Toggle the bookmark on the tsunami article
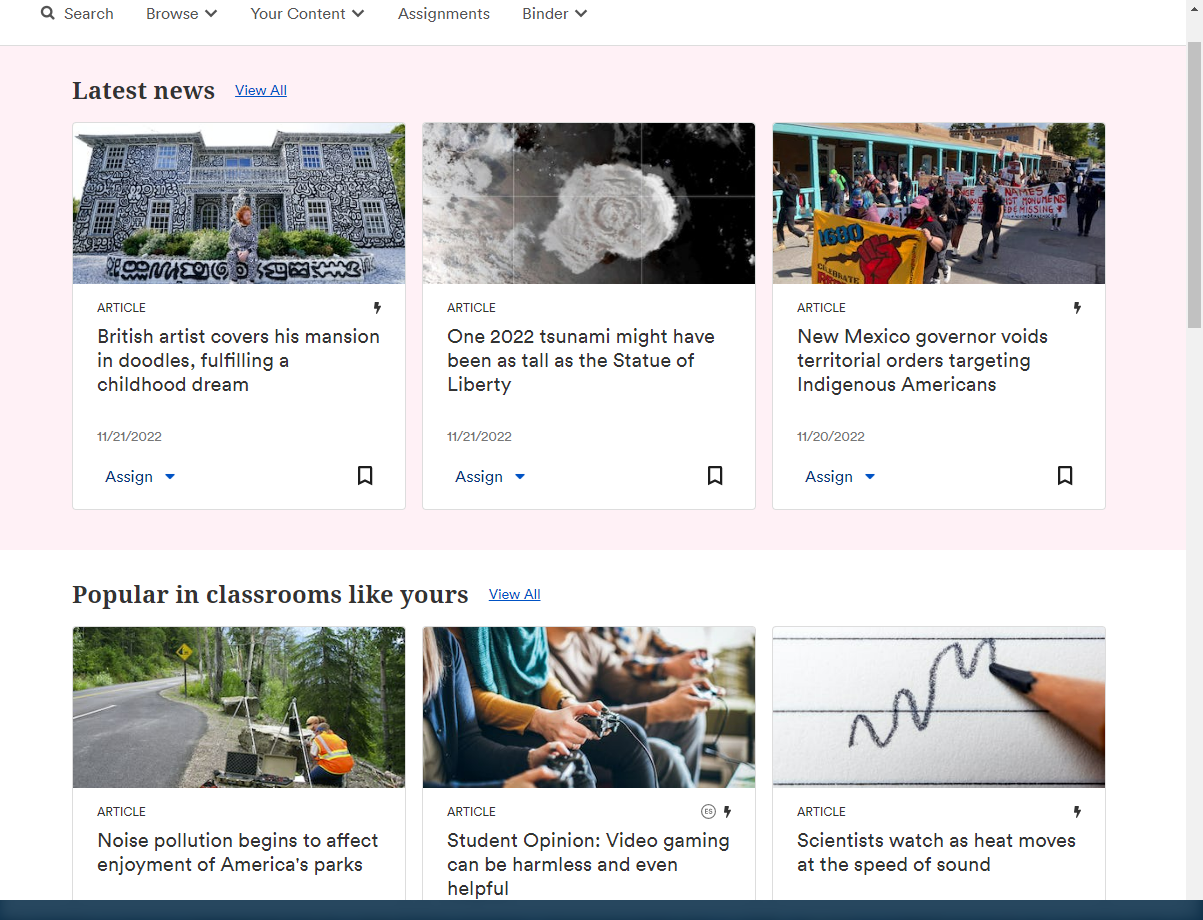 714,476
